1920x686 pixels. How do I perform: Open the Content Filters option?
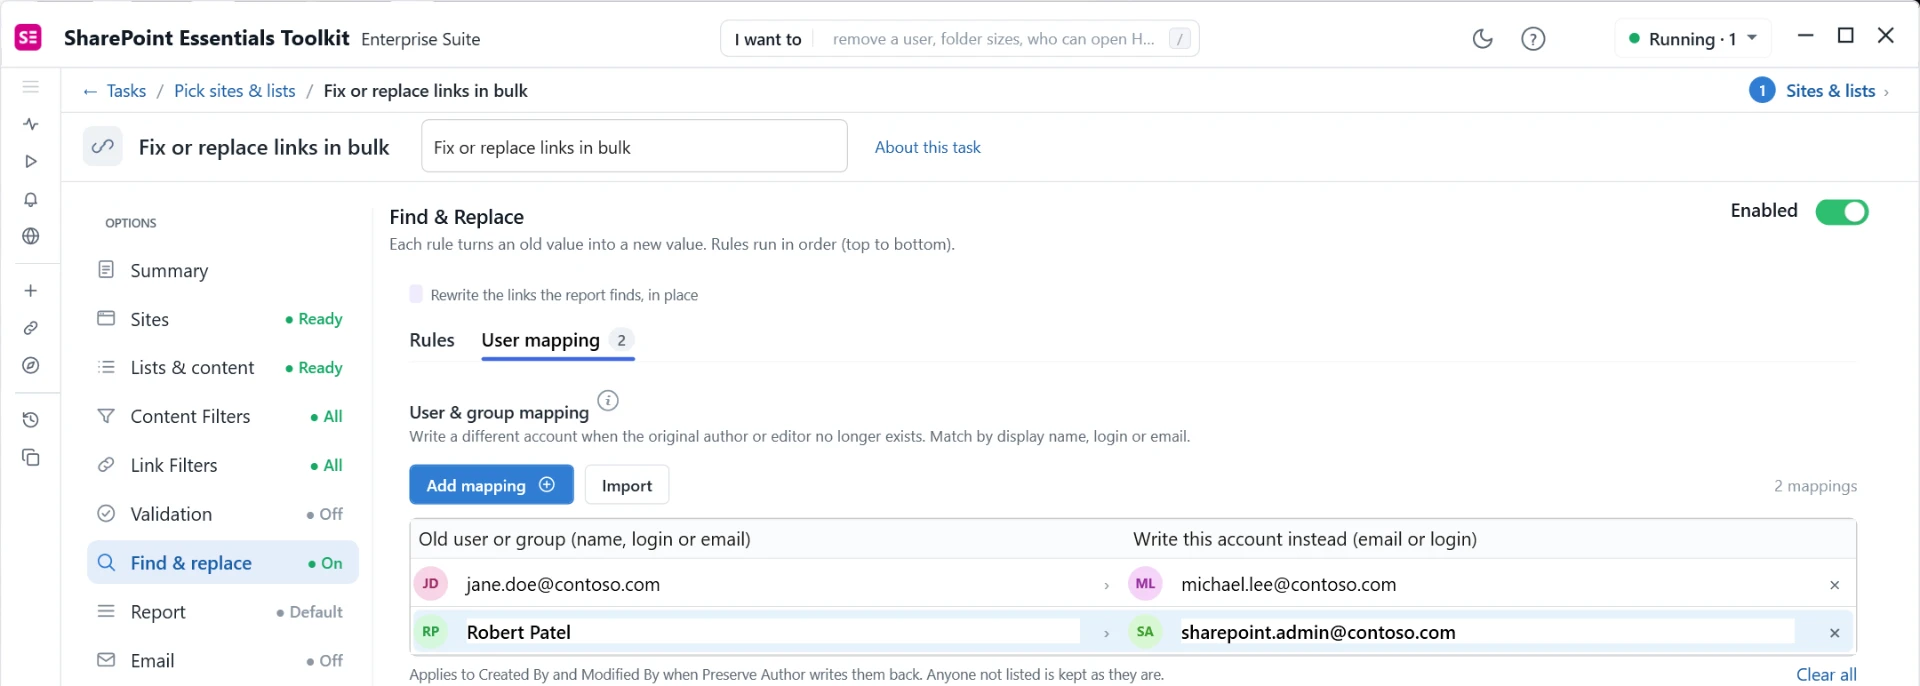click(222, 416)
